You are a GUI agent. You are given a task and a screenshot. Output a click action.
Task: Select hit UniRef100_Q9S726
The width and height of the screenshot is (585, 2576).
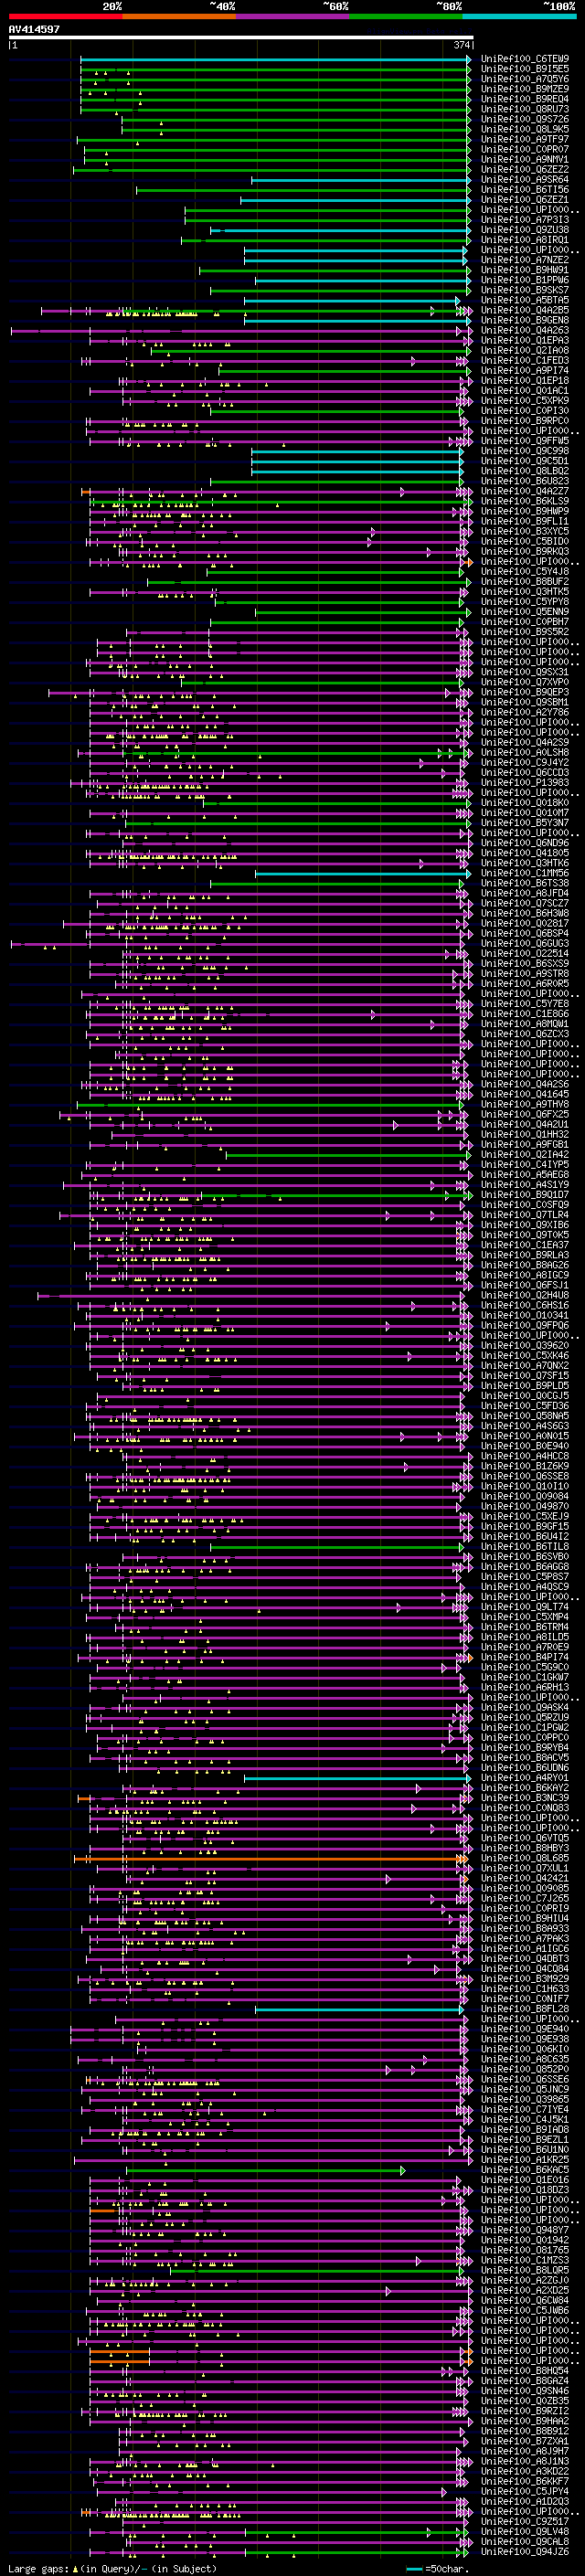pyautogui.click(x=525, y=119)
